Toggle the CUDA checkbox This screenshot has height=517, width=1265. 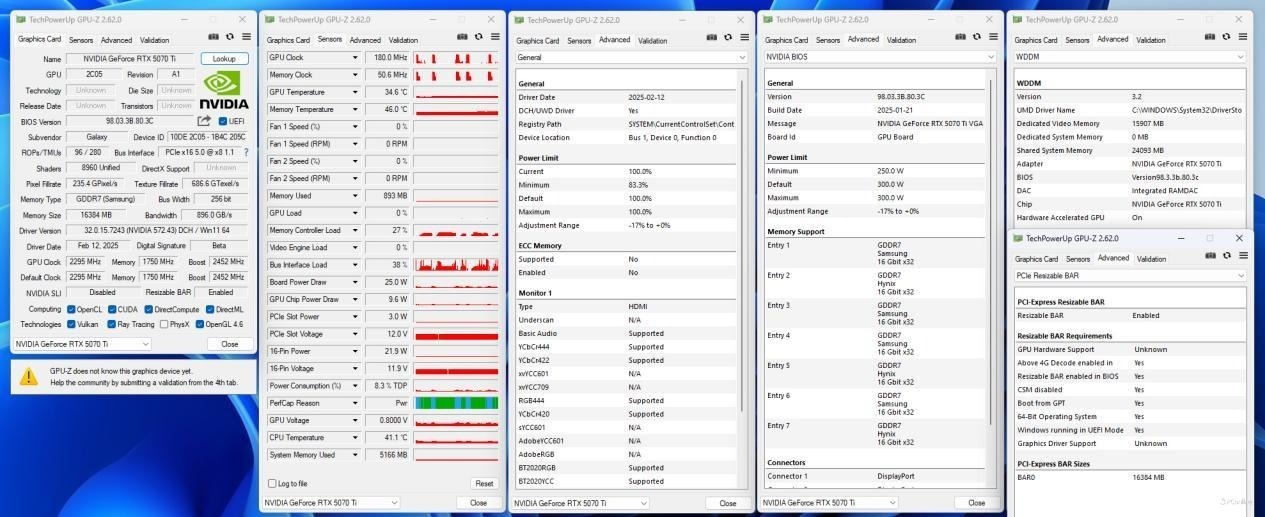[x=112, y=309]
